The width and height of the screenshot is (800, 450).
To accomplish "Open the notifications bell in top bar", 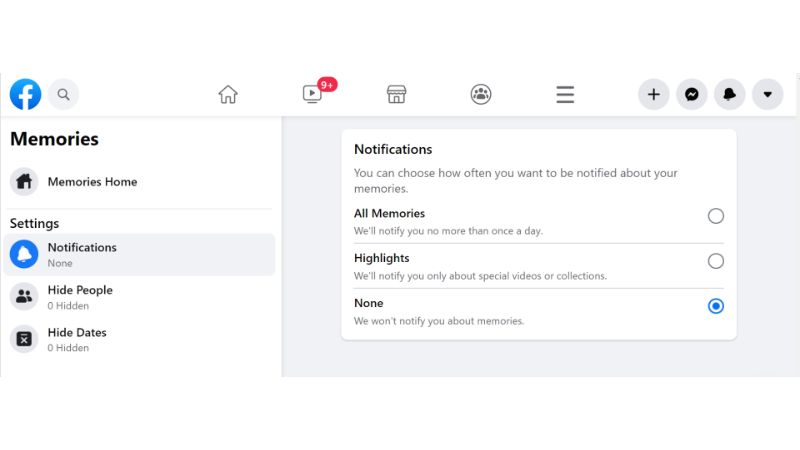I will coord(729,94).
